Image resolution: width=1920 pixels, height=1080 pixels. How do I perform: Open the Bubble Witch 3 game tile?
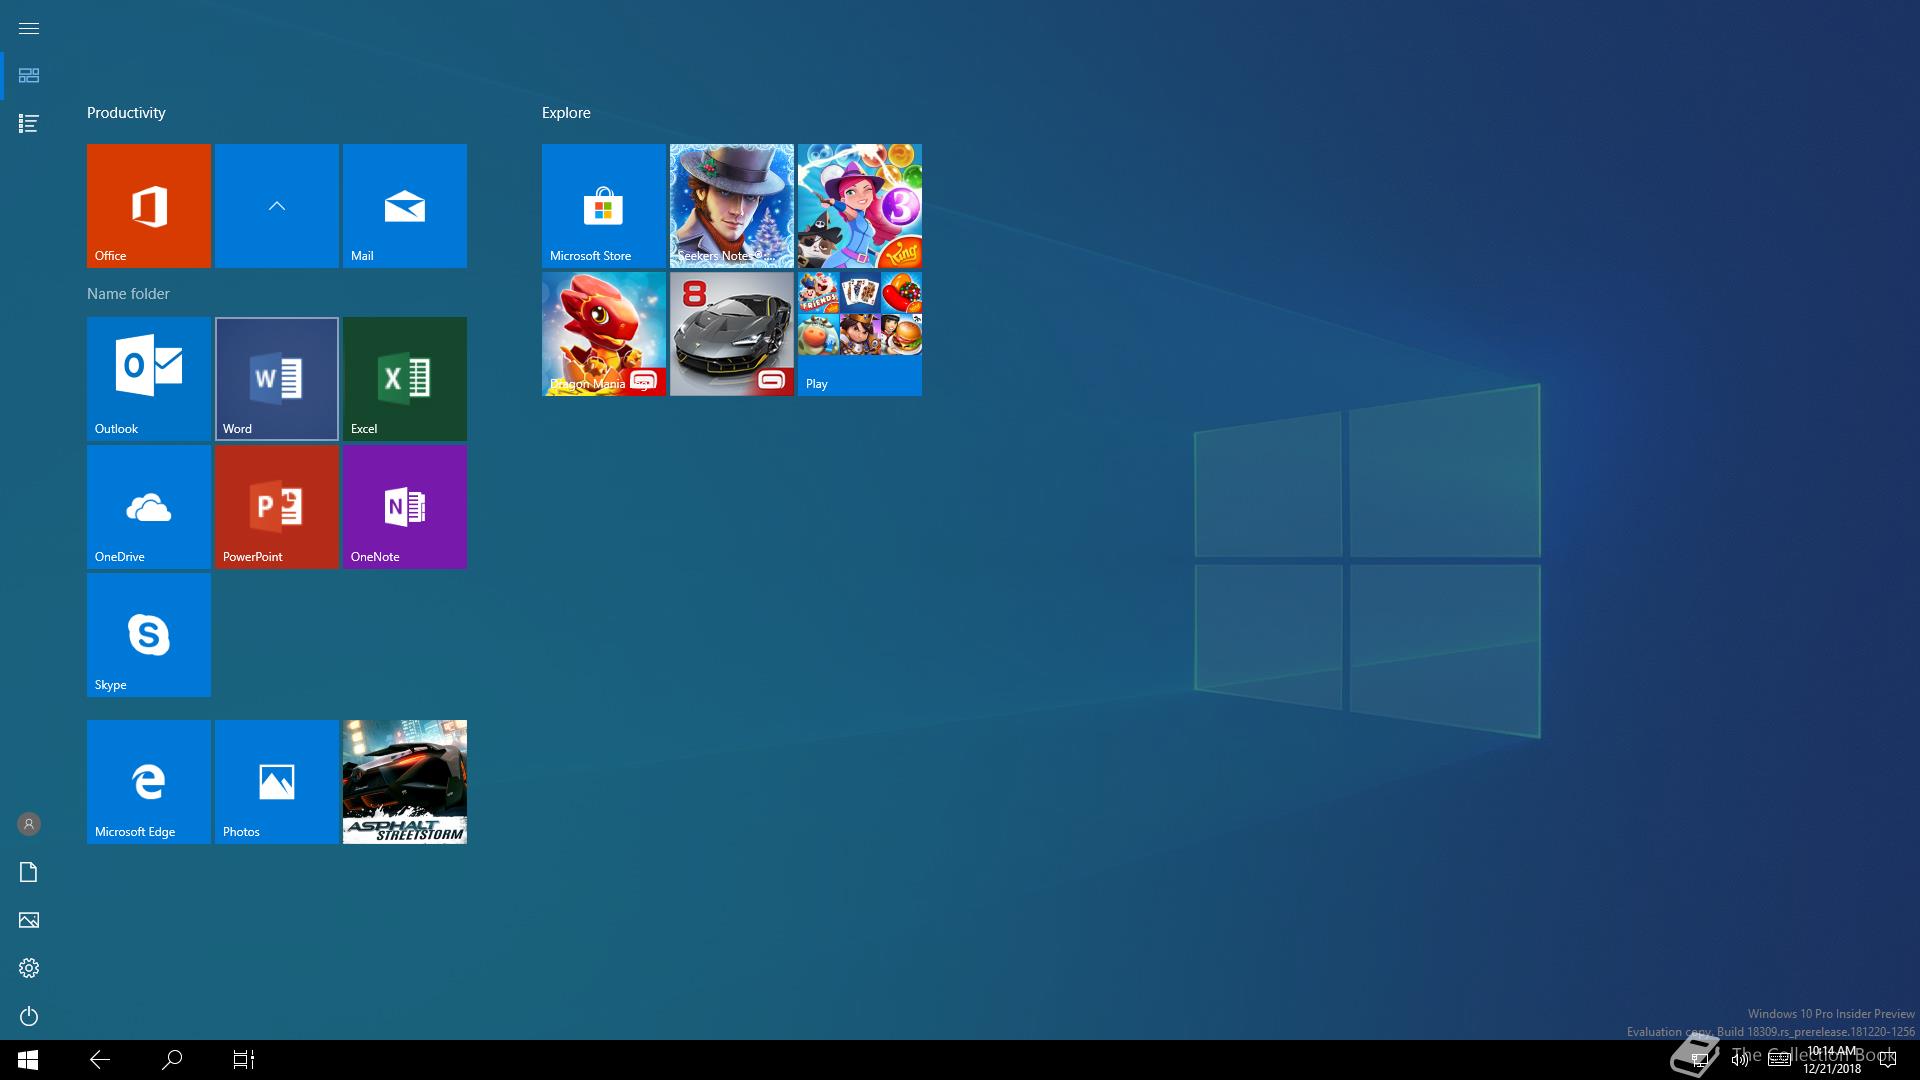pos(860,206)
